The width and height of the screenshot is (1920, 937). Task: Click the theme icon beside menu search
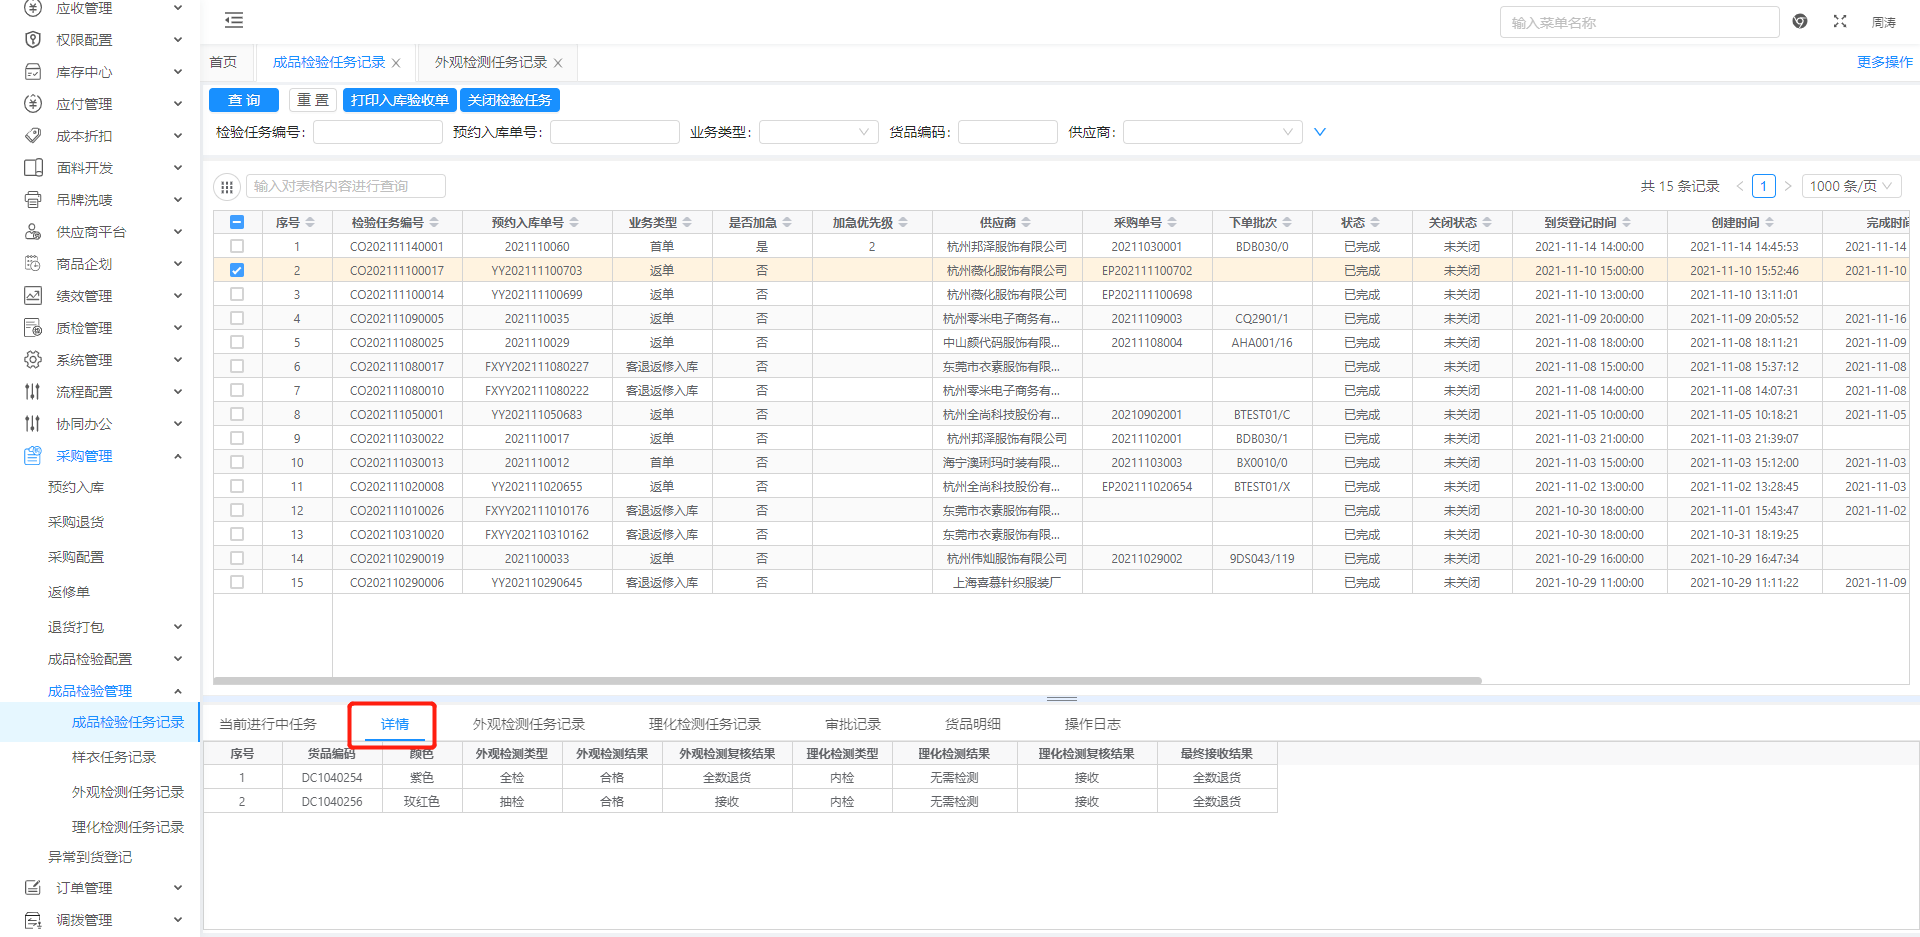[x=1800, y=21]
